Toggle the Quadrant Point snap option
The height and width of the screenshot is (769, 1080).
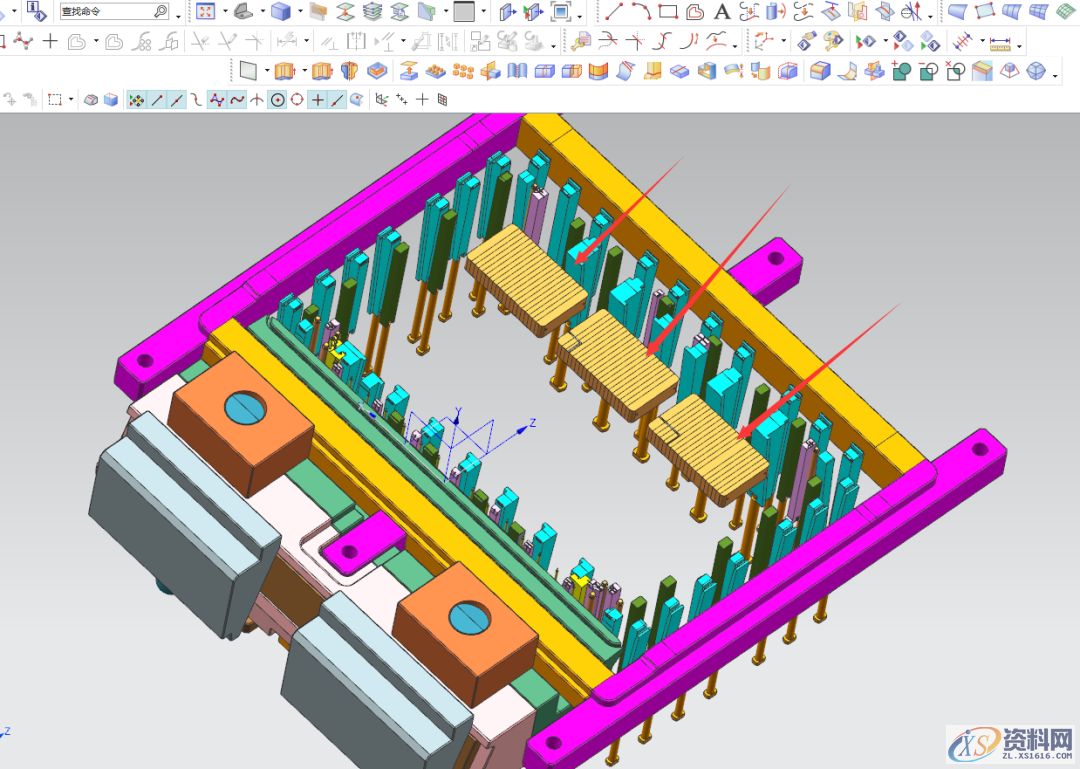297,100
